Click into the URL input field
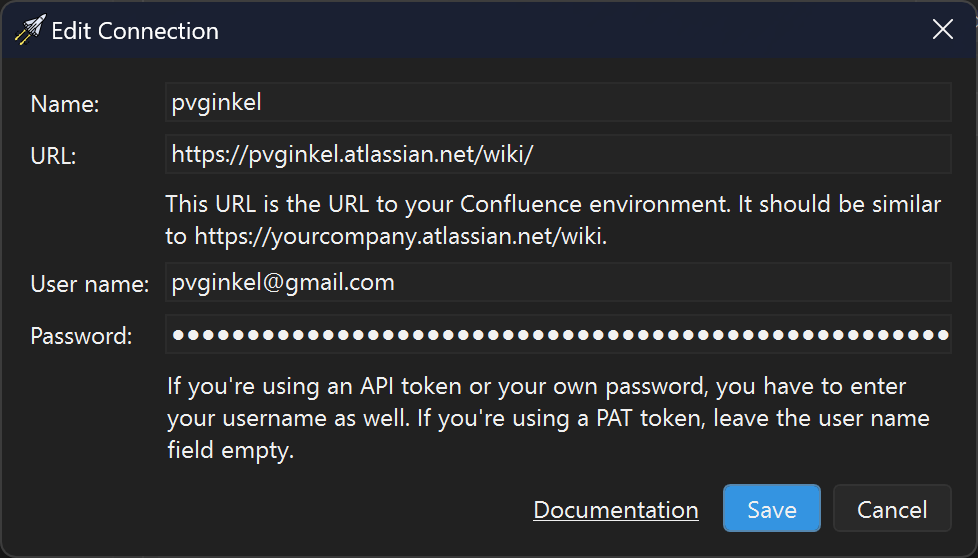The height and width of the screenshot is (558, 978). click(x=558, y=154)
